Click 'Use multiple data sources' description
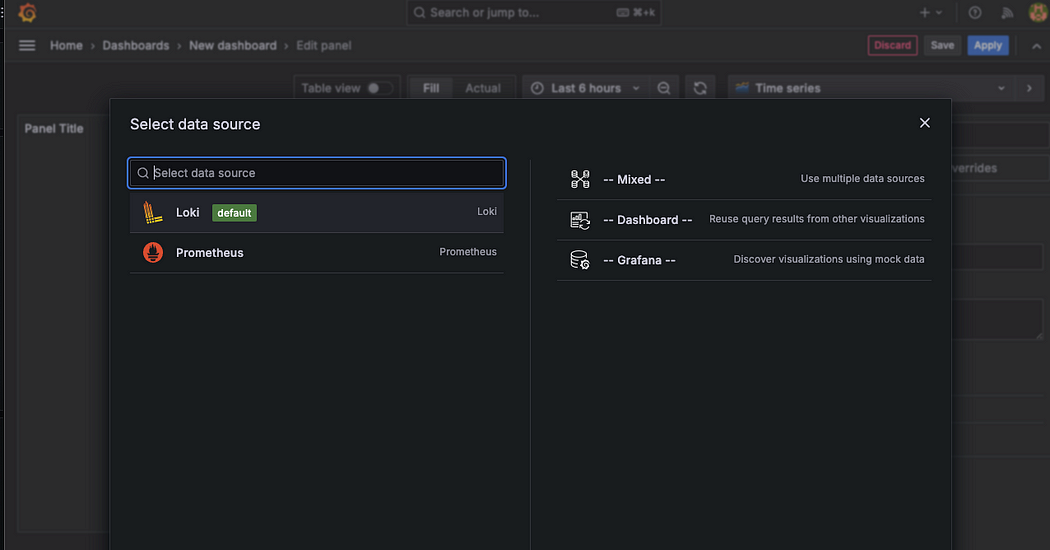The width and height of the screenshot is (1050, 550). (862, 179)
